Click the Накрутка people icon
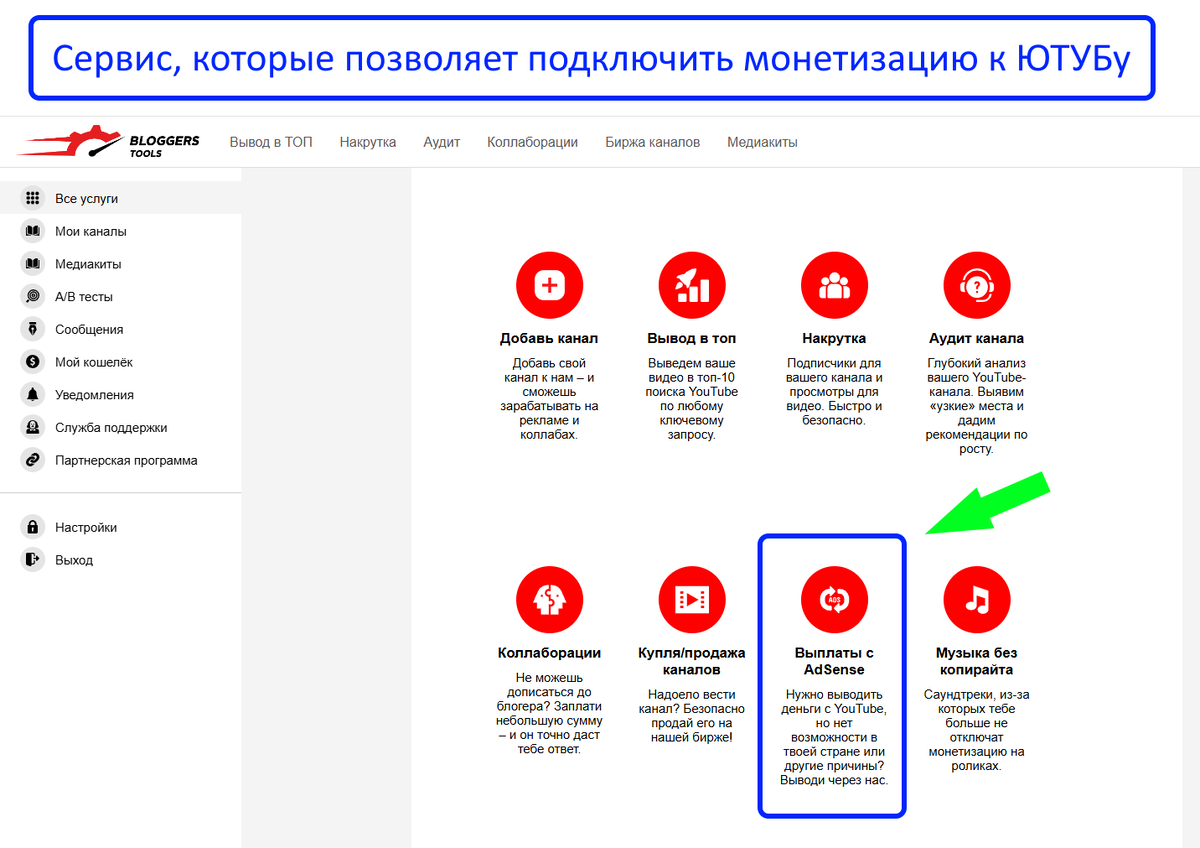 tap(834, 286)
